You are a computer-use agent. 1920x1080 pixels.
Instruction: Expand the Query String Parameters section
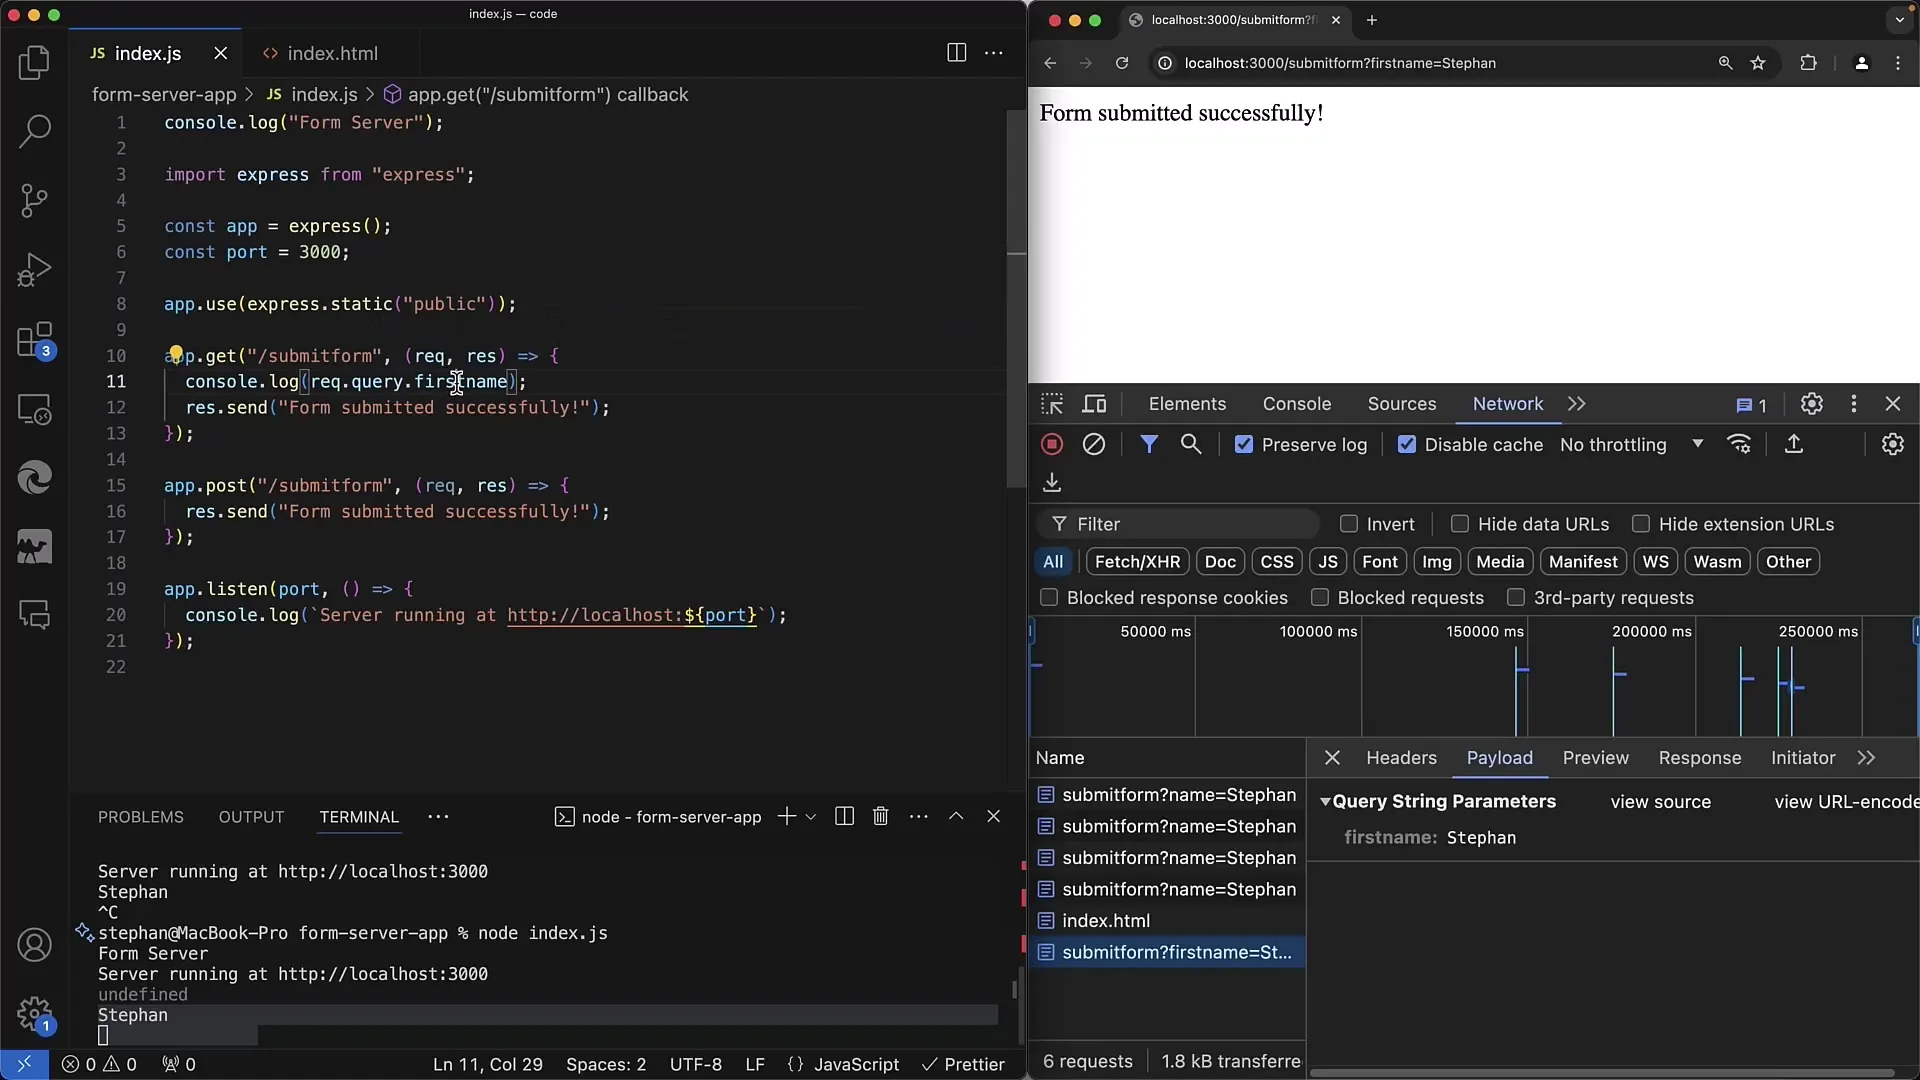pos(1325,800)
